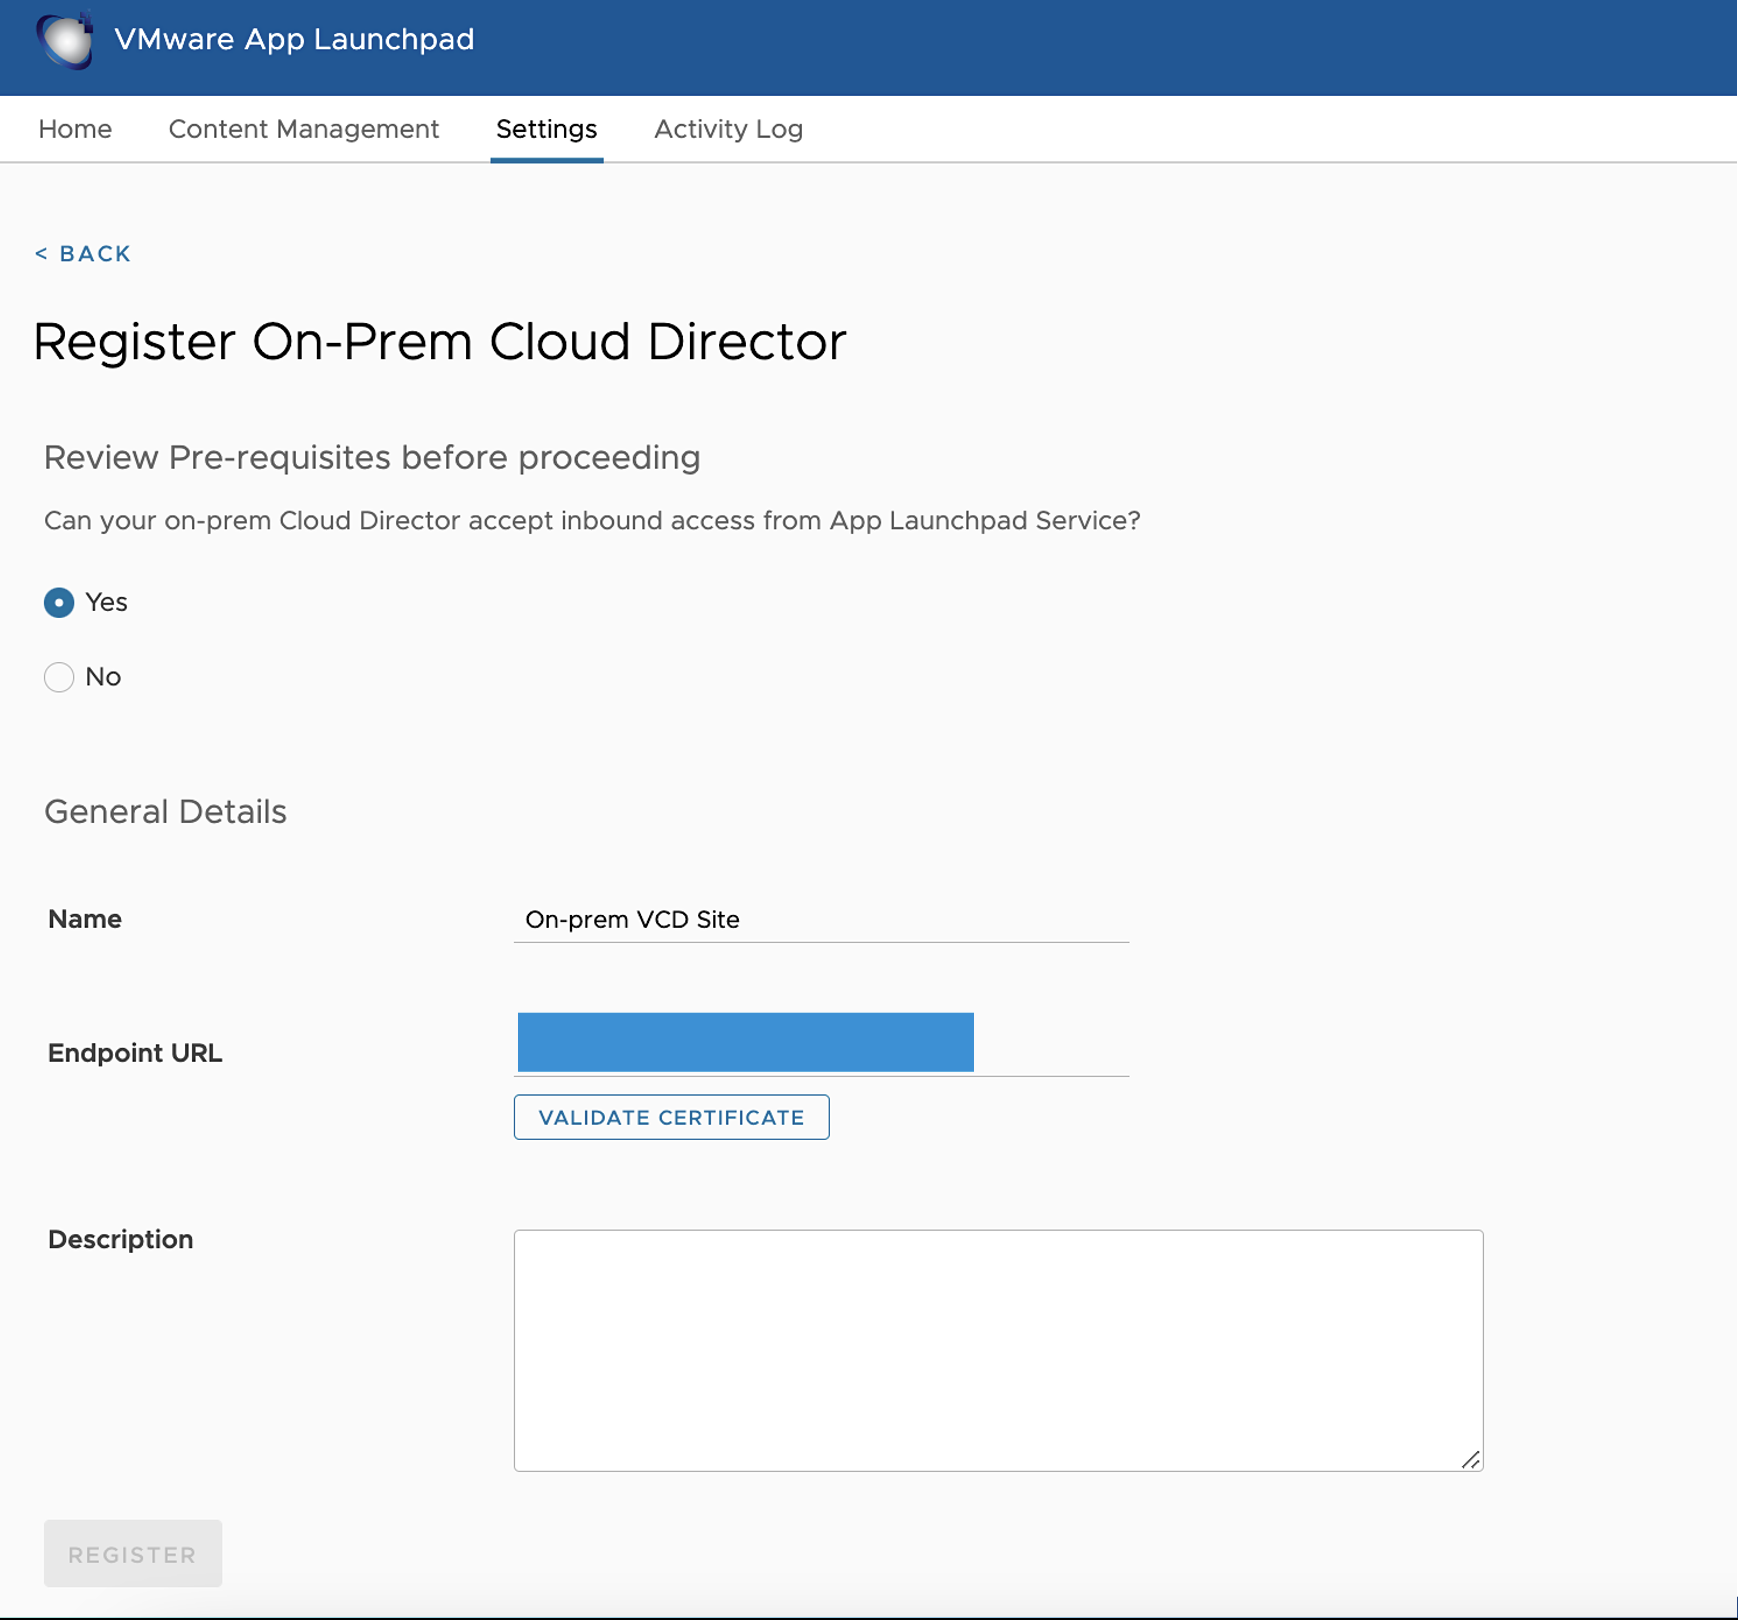Choose the No radio button
The width and height of the screenshot is (1738, 1620).
tap(59, 677)
